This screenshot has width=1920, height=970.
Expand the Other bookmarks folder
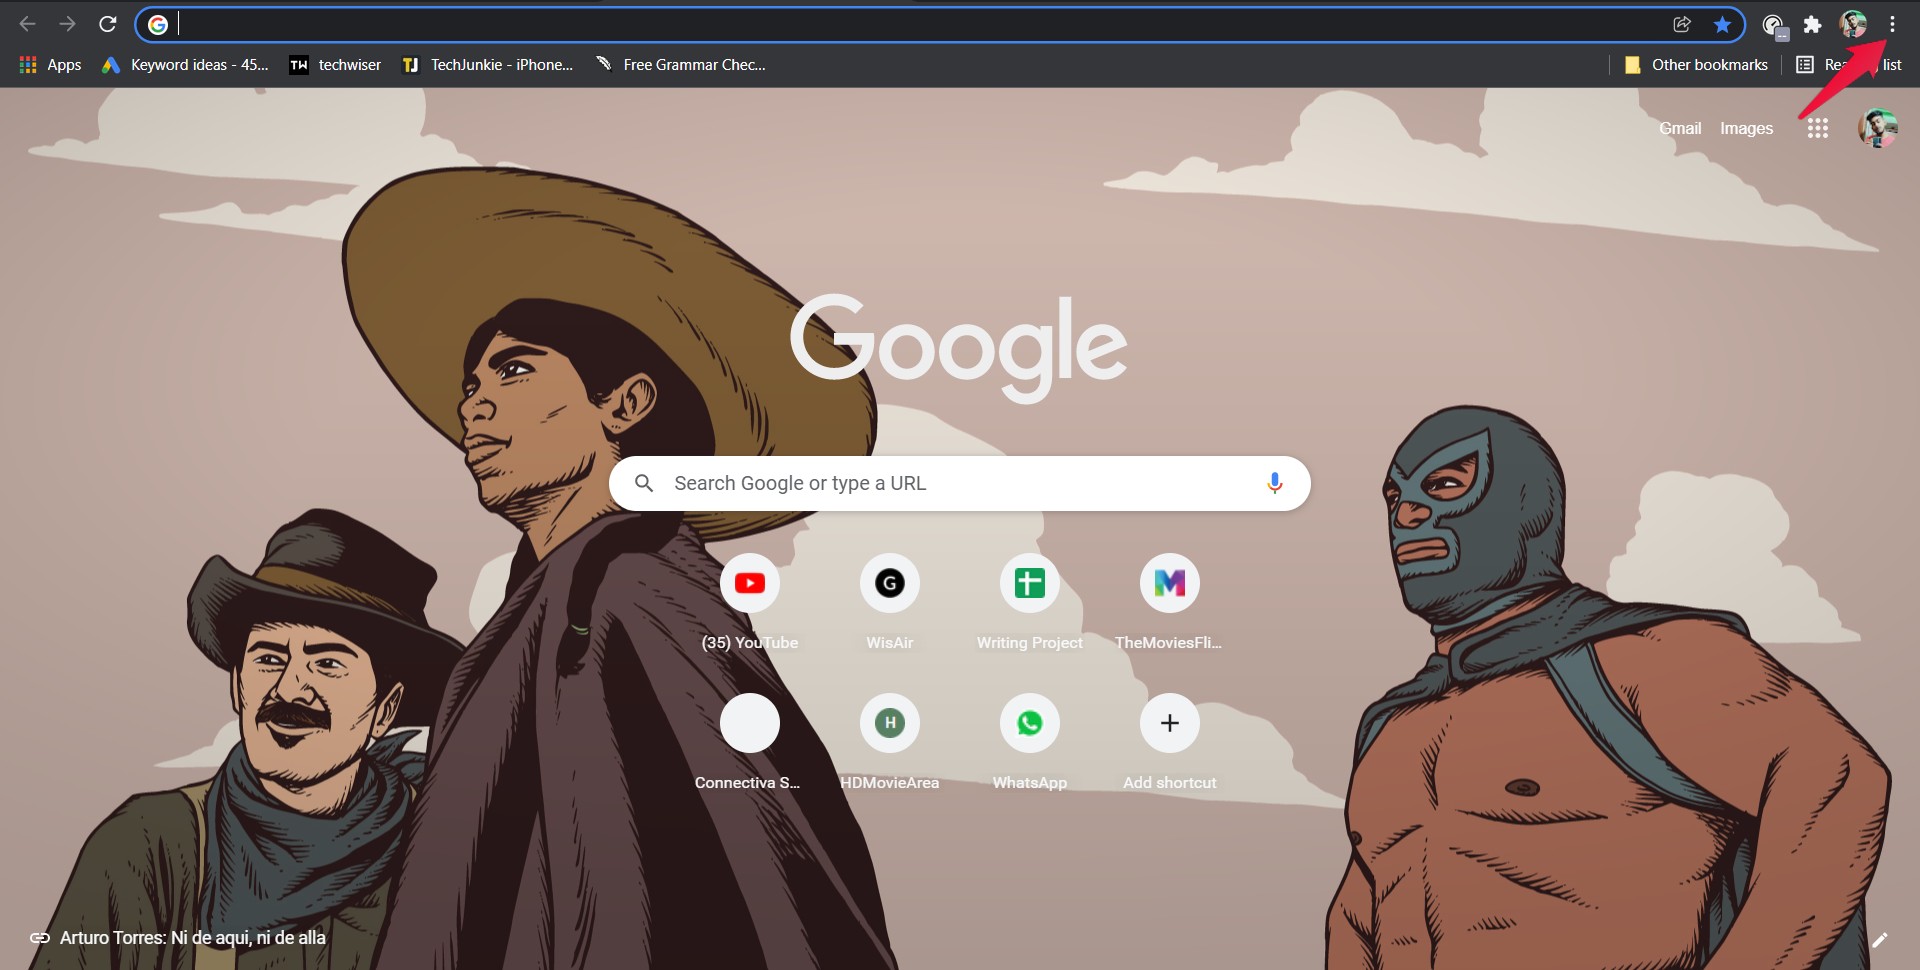pyautogui.click(x=1696, y=65)
